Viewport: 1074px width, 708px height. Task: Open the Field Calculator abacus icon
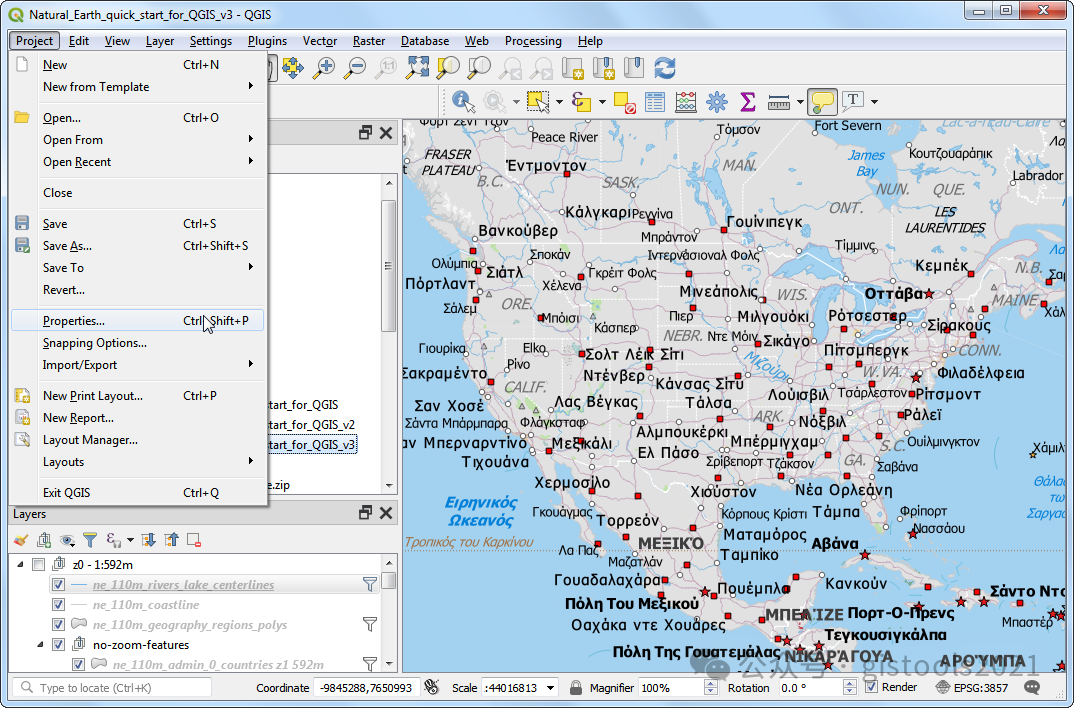click(x=686, y=102)
